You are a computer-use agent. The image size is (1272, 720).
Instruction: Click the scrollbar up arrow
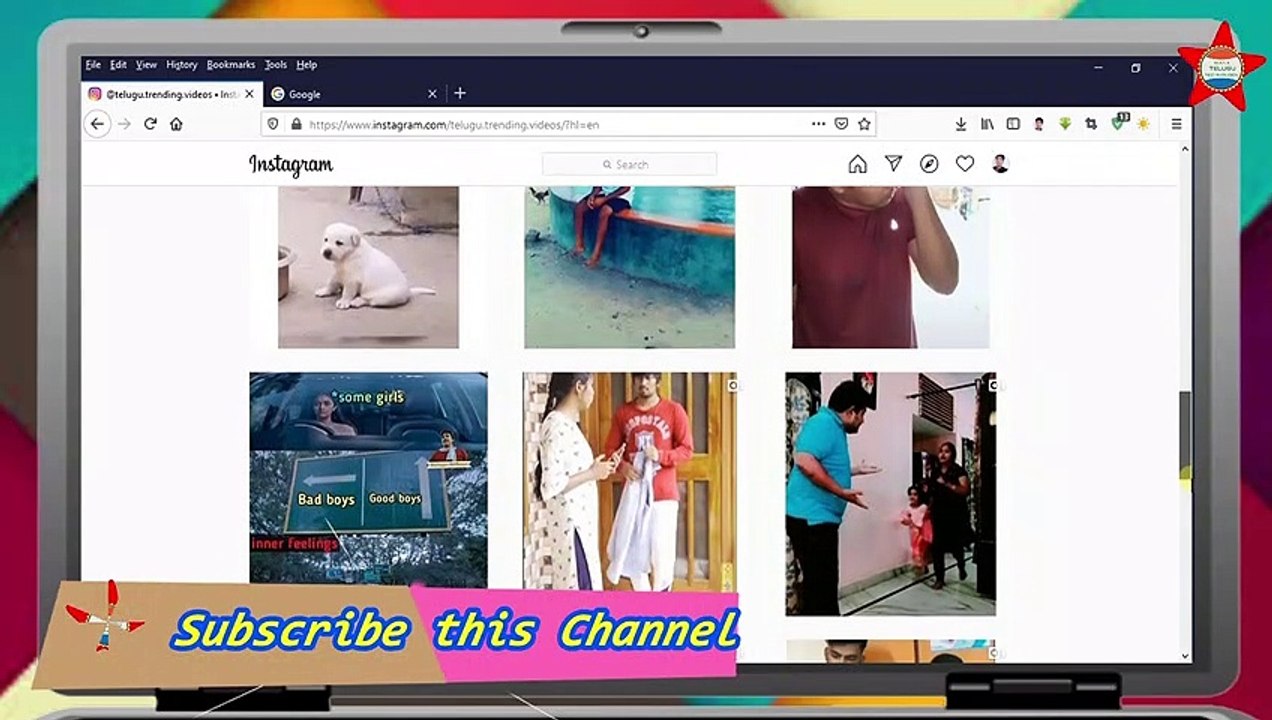pyautogui.click(x=1186, y=149)
